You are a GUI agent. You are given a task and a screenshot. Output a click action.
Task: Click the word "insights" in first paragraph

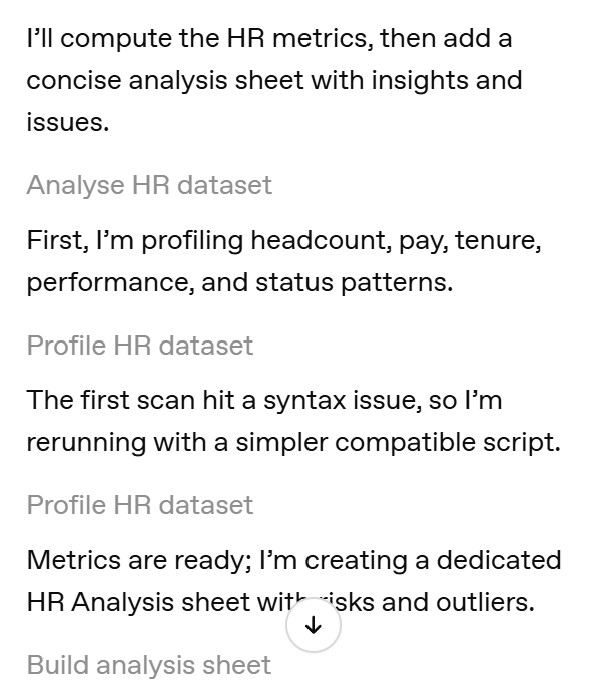(420, 81)
